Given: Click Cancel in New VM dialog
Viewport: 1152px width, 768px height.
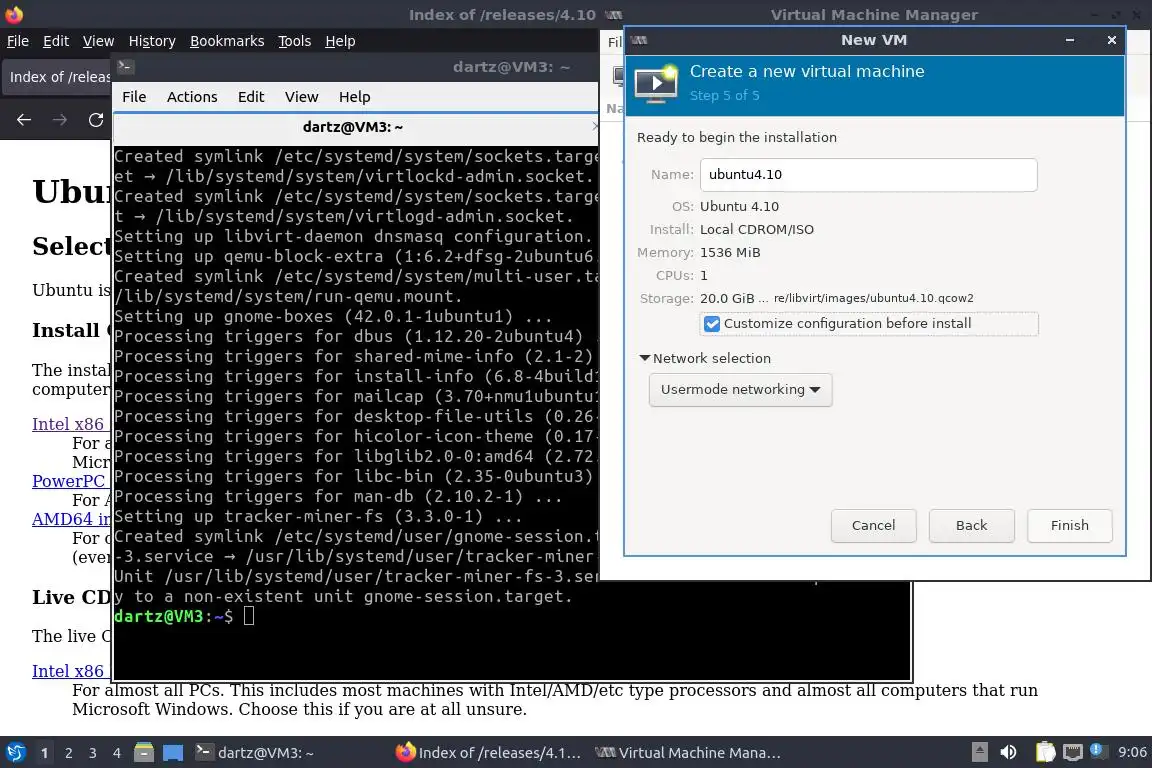Looking at the screenshot, I should pyautogui.click(x=873, y=525).
